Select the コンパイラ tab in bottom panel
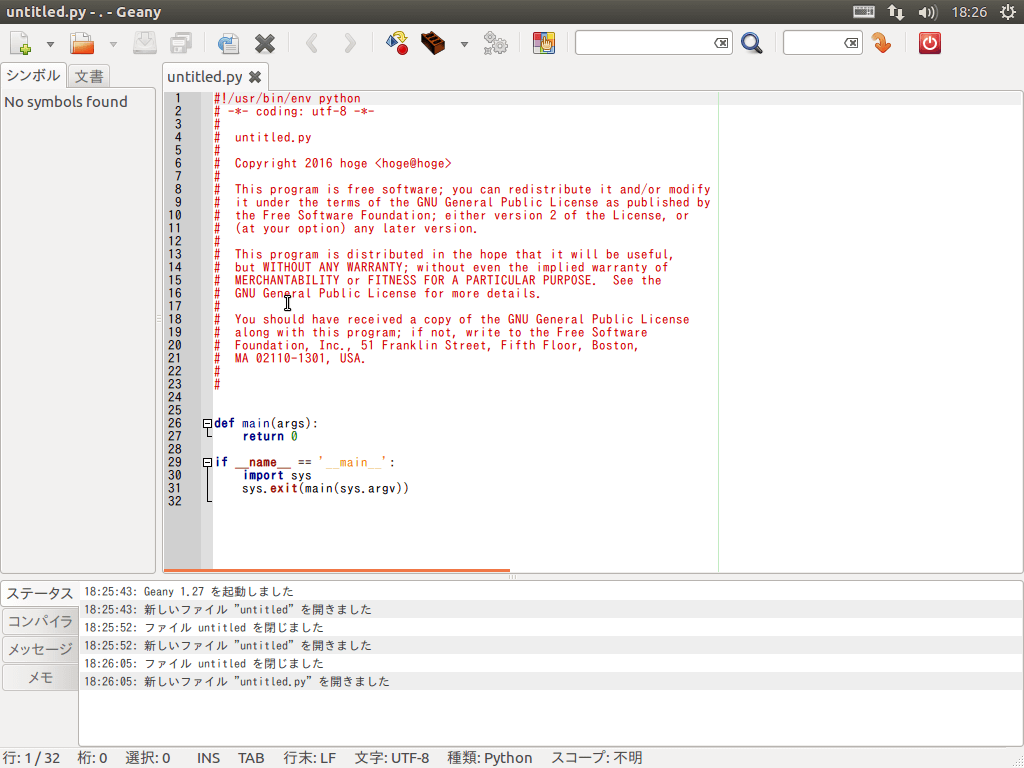 [x=40, y=621]
